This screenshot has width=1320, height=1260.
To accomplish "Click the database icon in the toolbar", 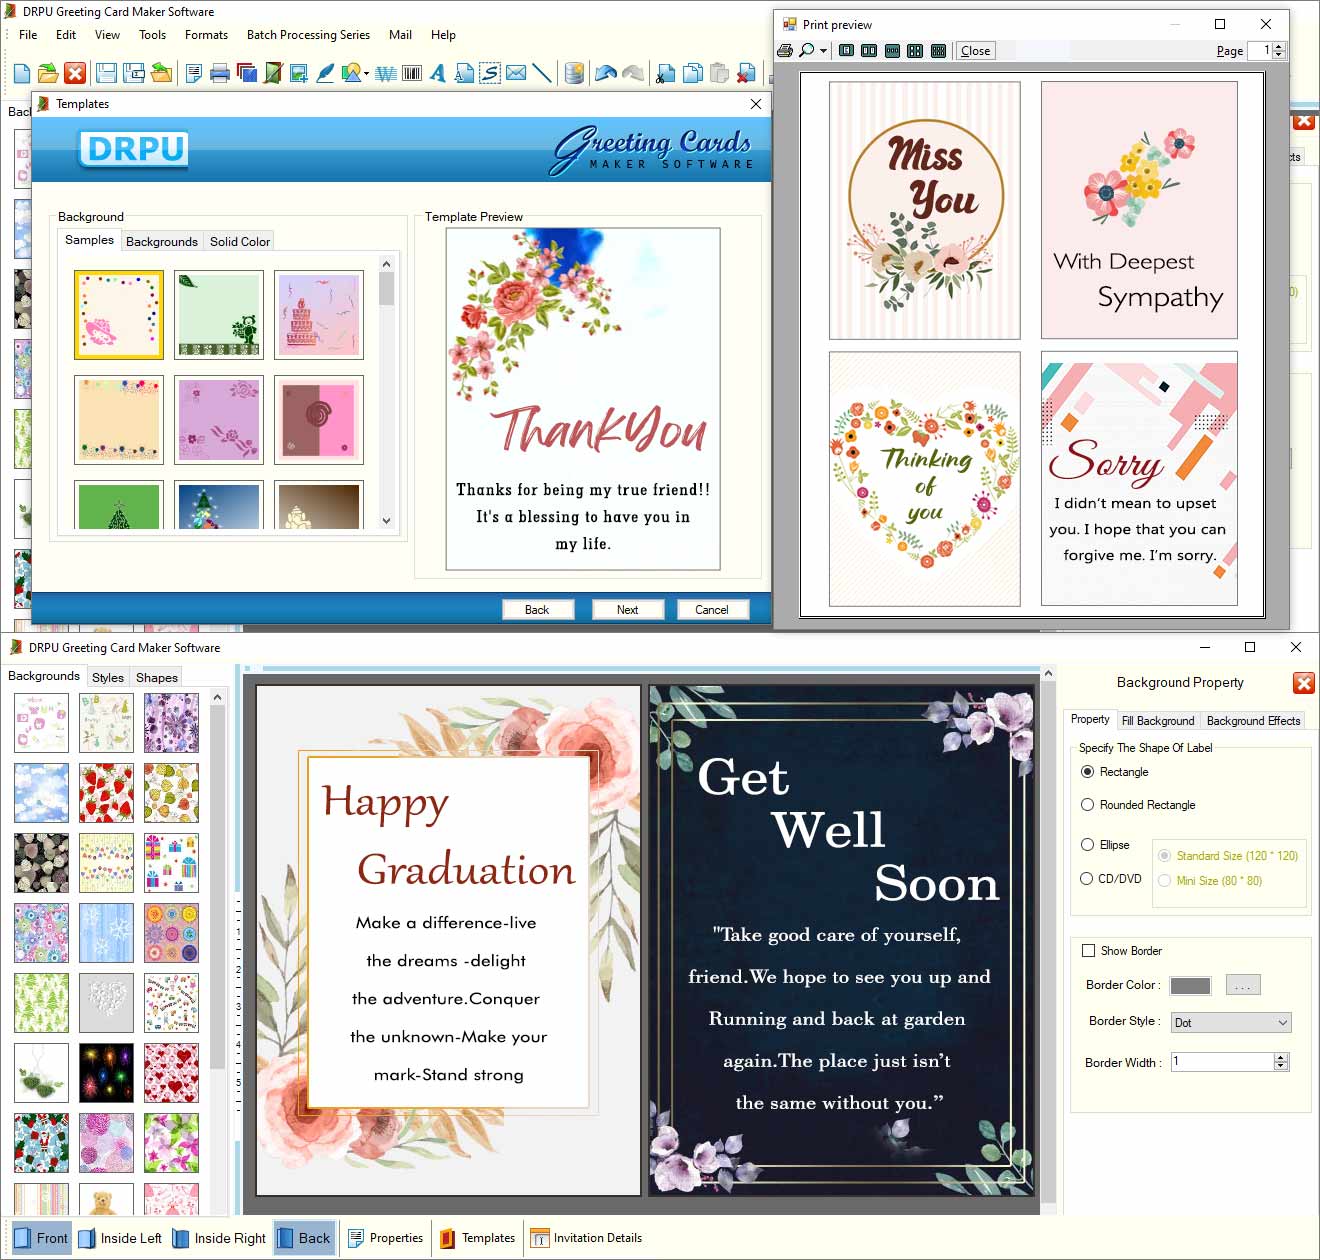I will click(x=574, y=73).
